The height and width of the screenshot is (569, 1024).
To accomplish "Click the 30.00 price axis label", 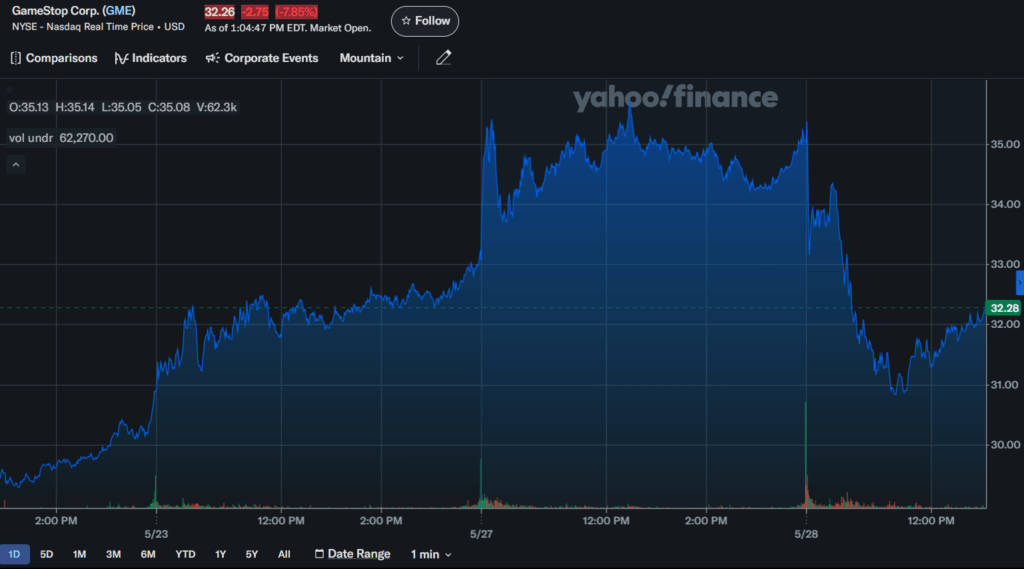I will [1005, 445].
